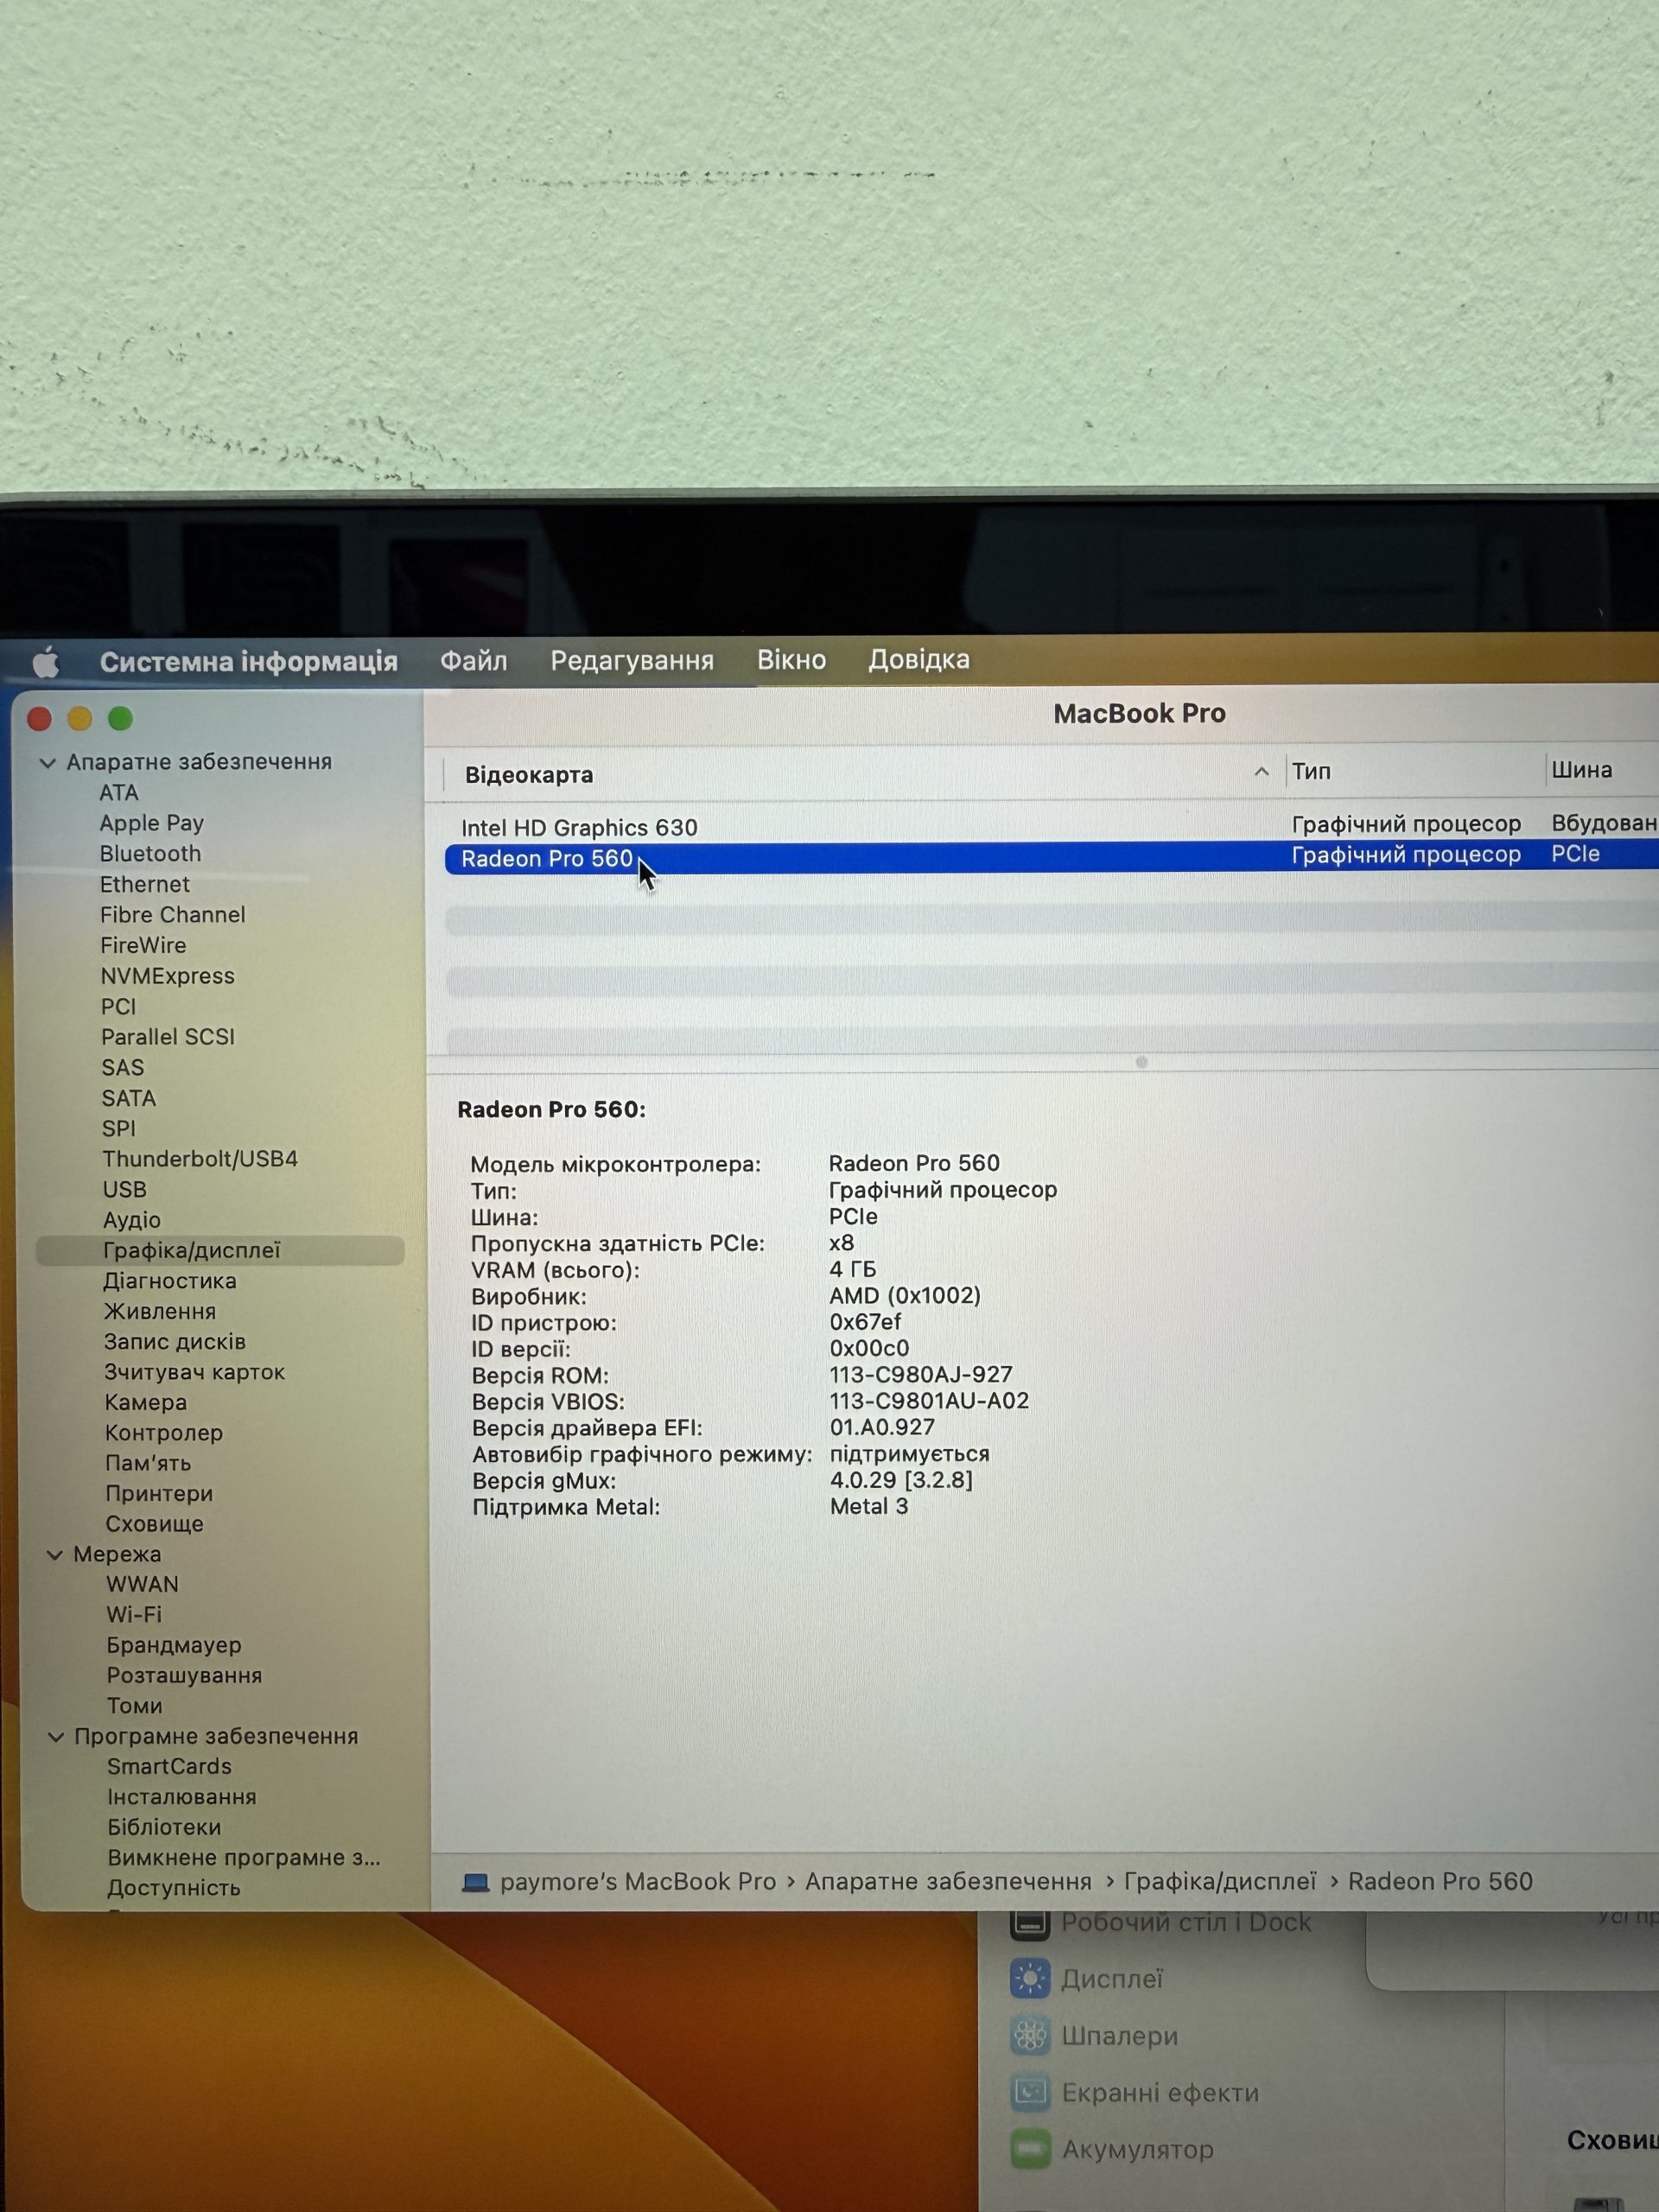Screen dimensions: 1659x2212
Task: Toggle sort order arrow on Відеокарта column
Action: (1262, 772)
